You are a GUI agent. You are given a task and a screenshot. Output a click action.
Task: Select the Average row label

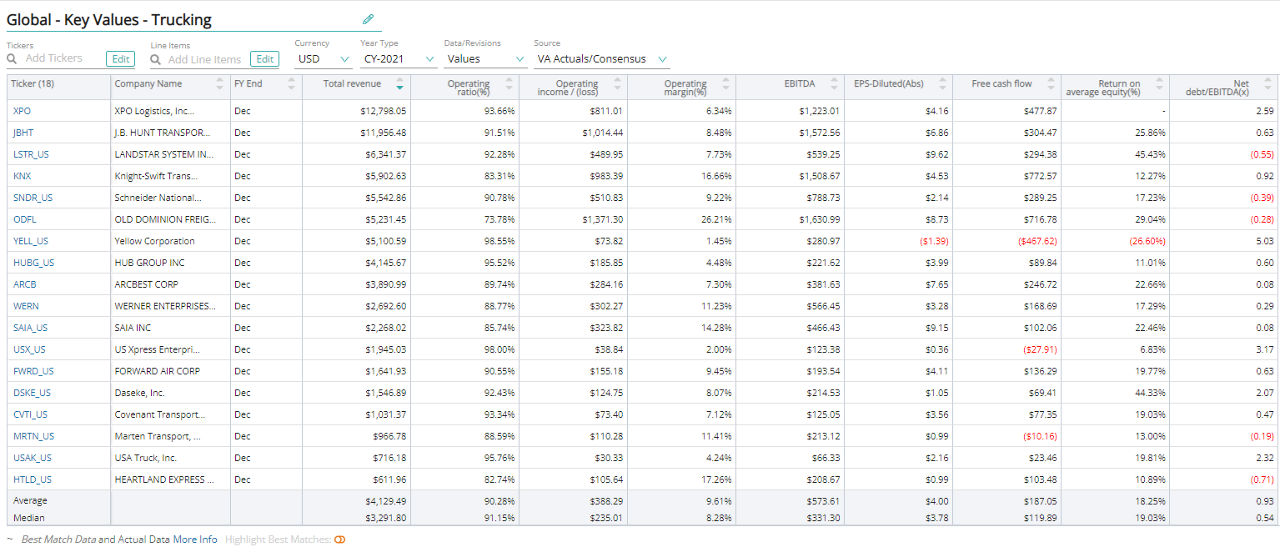pos(30,500)
